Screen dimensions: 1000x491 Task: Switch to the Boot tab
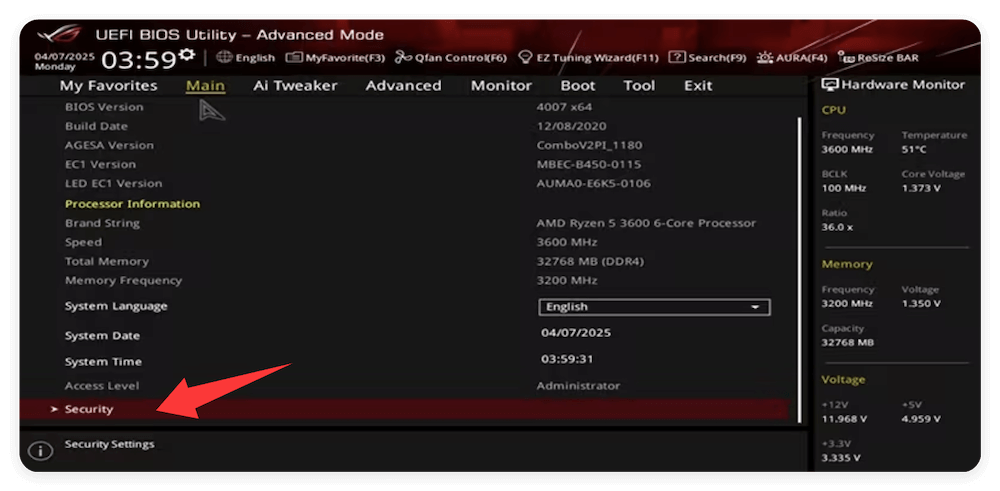[x=578, y=85]
